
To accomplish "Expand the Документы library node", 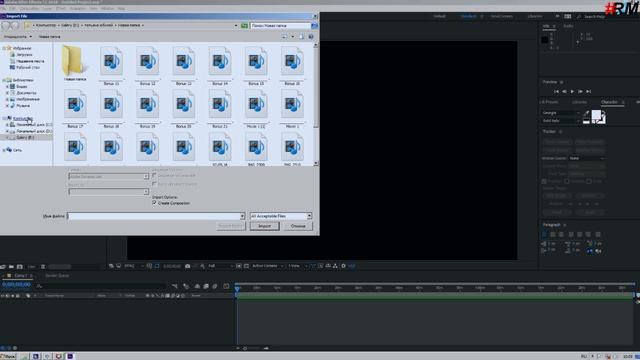I will pos(7,93).
